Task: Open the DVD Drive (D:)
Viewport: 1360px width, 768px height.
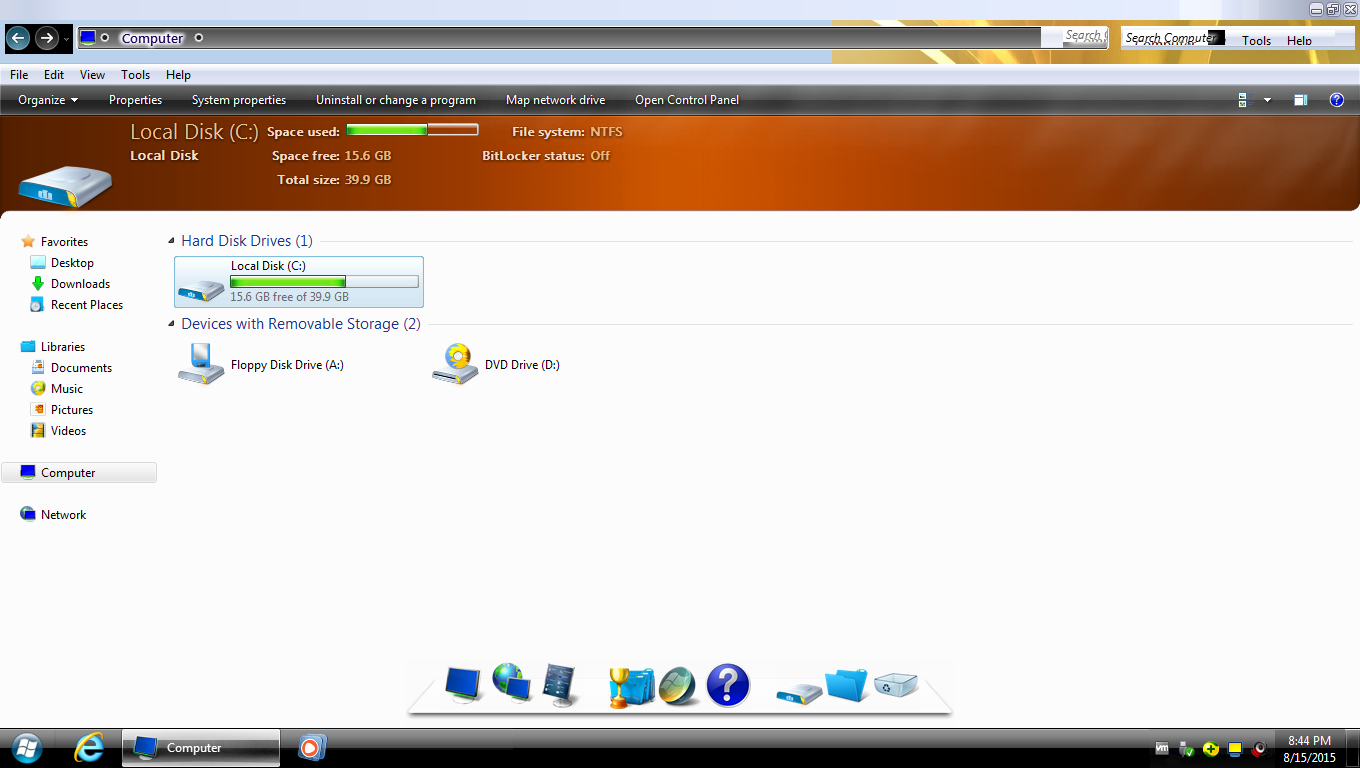Action: (456, 363)
